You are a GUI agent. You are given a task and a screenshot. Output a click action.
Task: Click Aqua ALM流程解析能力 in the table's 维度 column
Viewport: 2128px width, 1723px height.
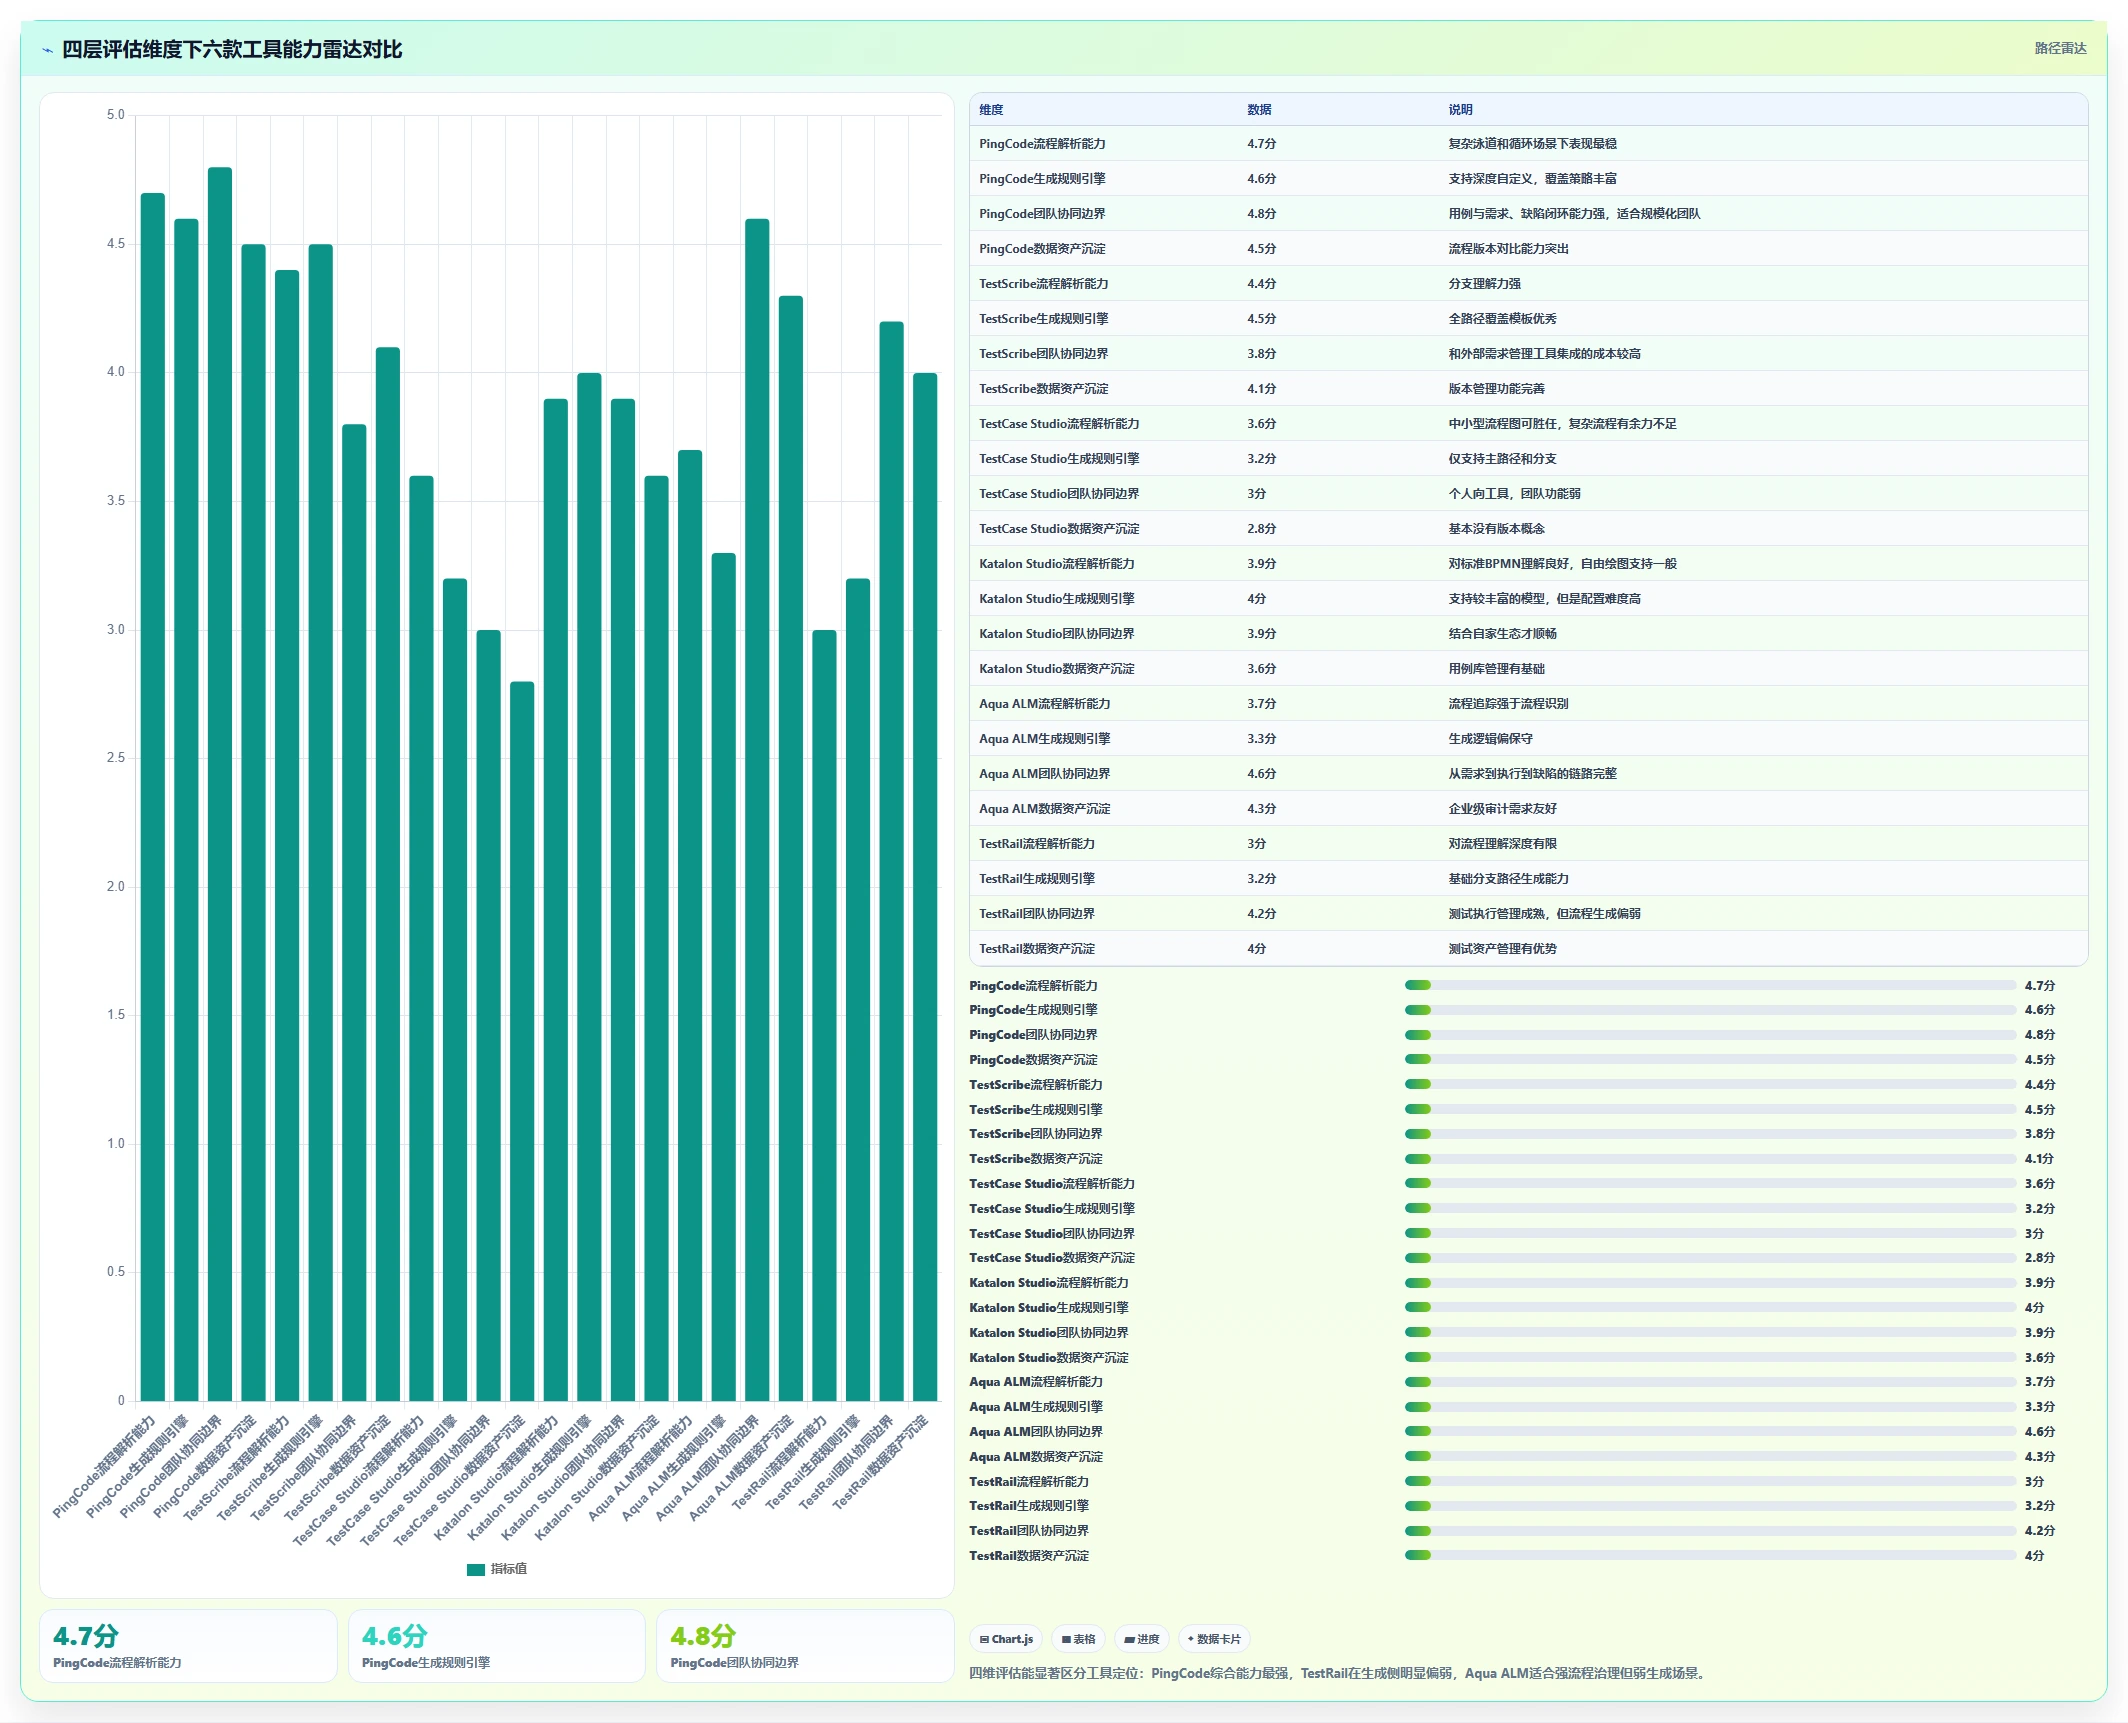click(x=1044, y=704)
